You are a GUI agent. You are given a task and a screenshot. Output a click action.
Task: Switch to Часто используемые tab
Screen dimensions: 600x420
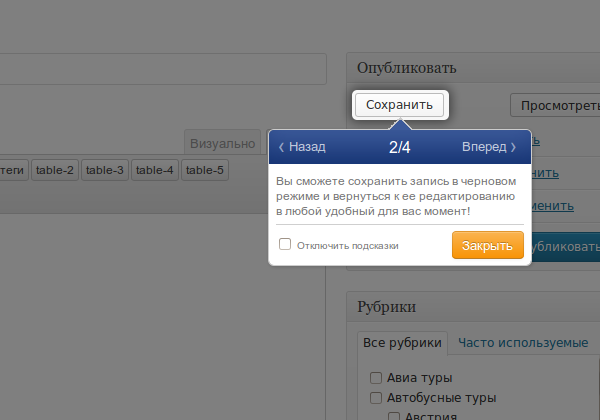[x=523, y=343]
